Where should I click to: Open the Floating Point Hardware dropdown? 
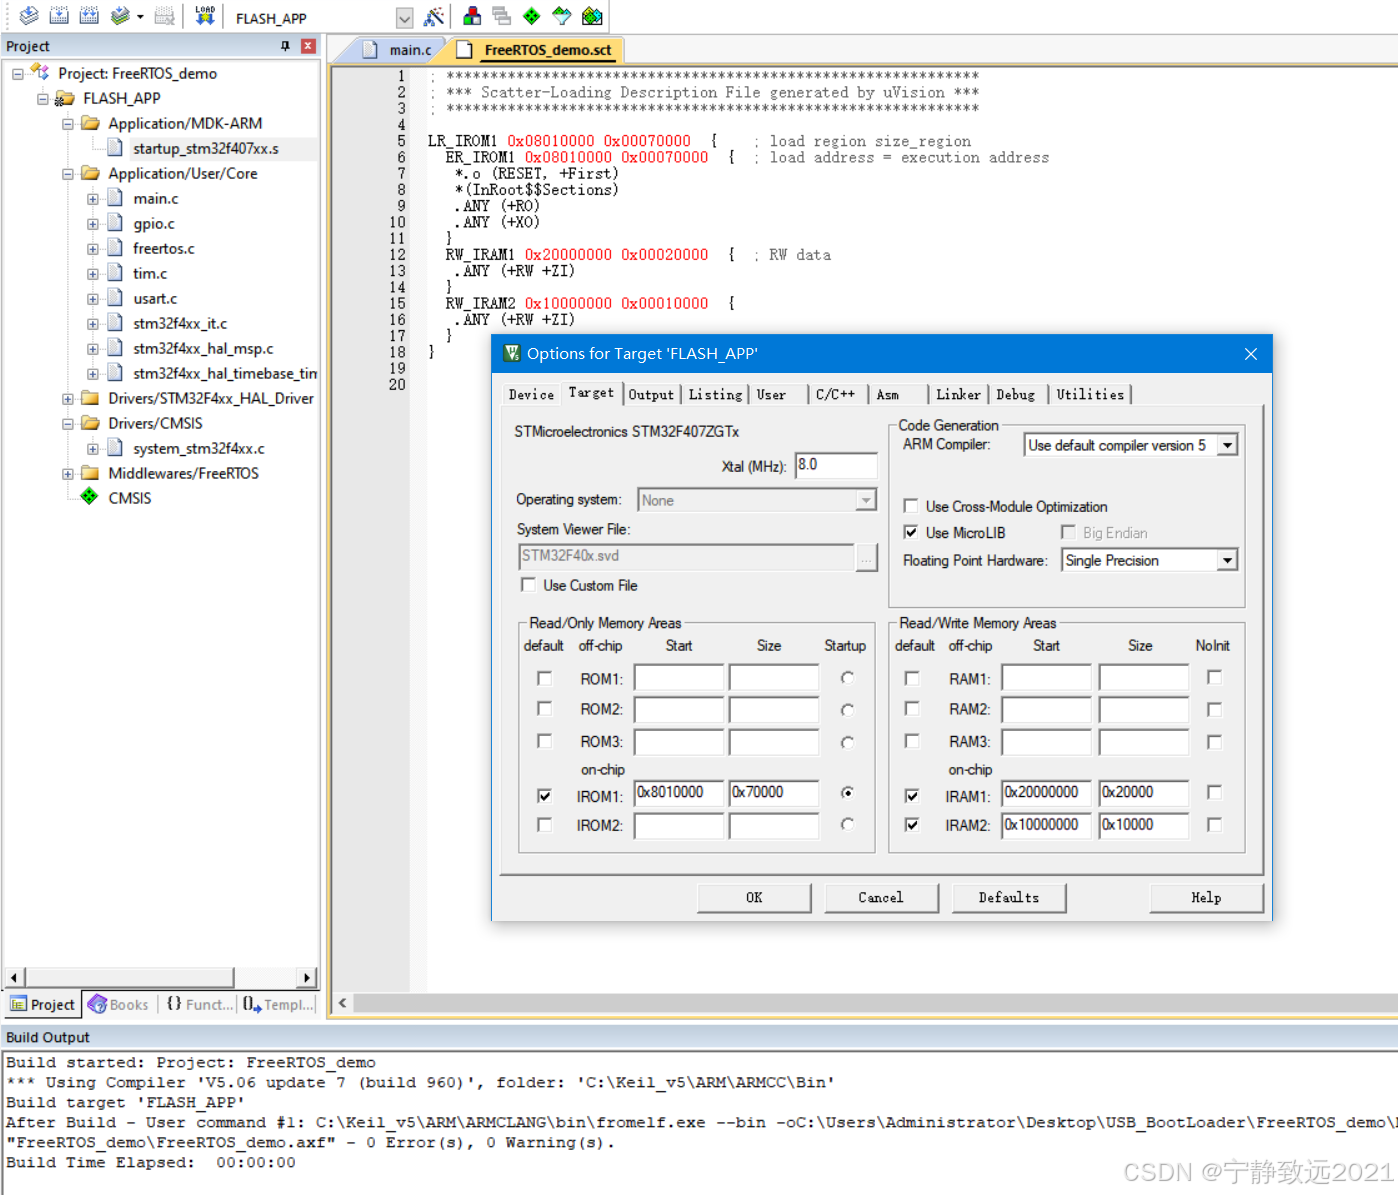click(x=1227, y=561)
